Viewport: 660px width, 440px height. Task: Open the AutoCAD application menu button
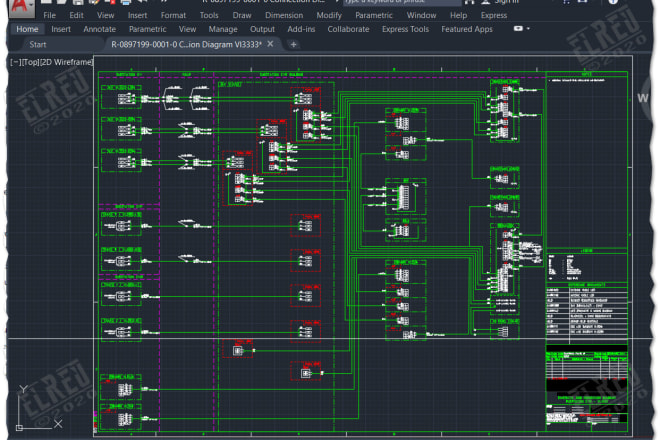tap(22, 8)
